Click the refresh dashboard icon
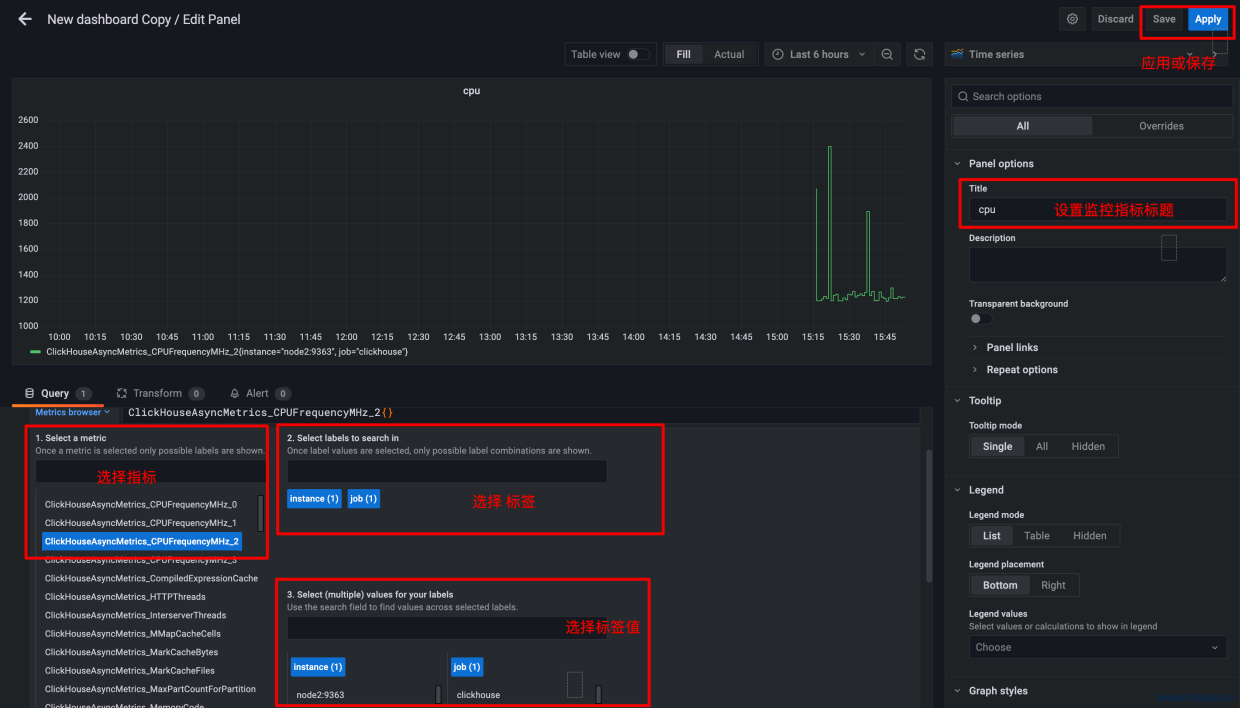Screen dimensions: 1240x708 point(919,54)
